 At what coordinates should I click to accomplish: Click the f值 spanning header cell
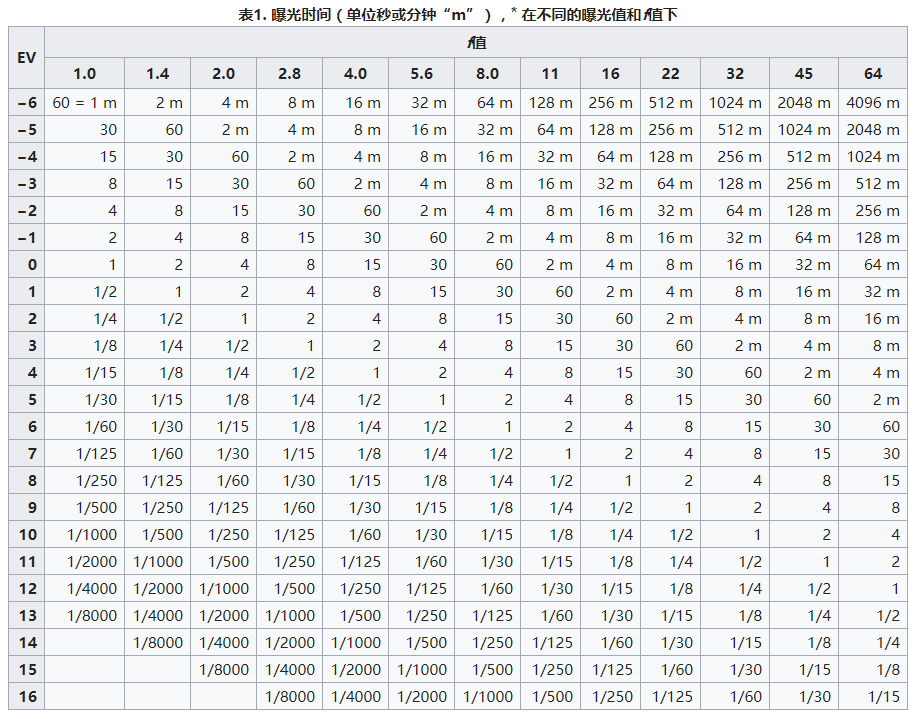pyautogui.click(x=476, y=42)
